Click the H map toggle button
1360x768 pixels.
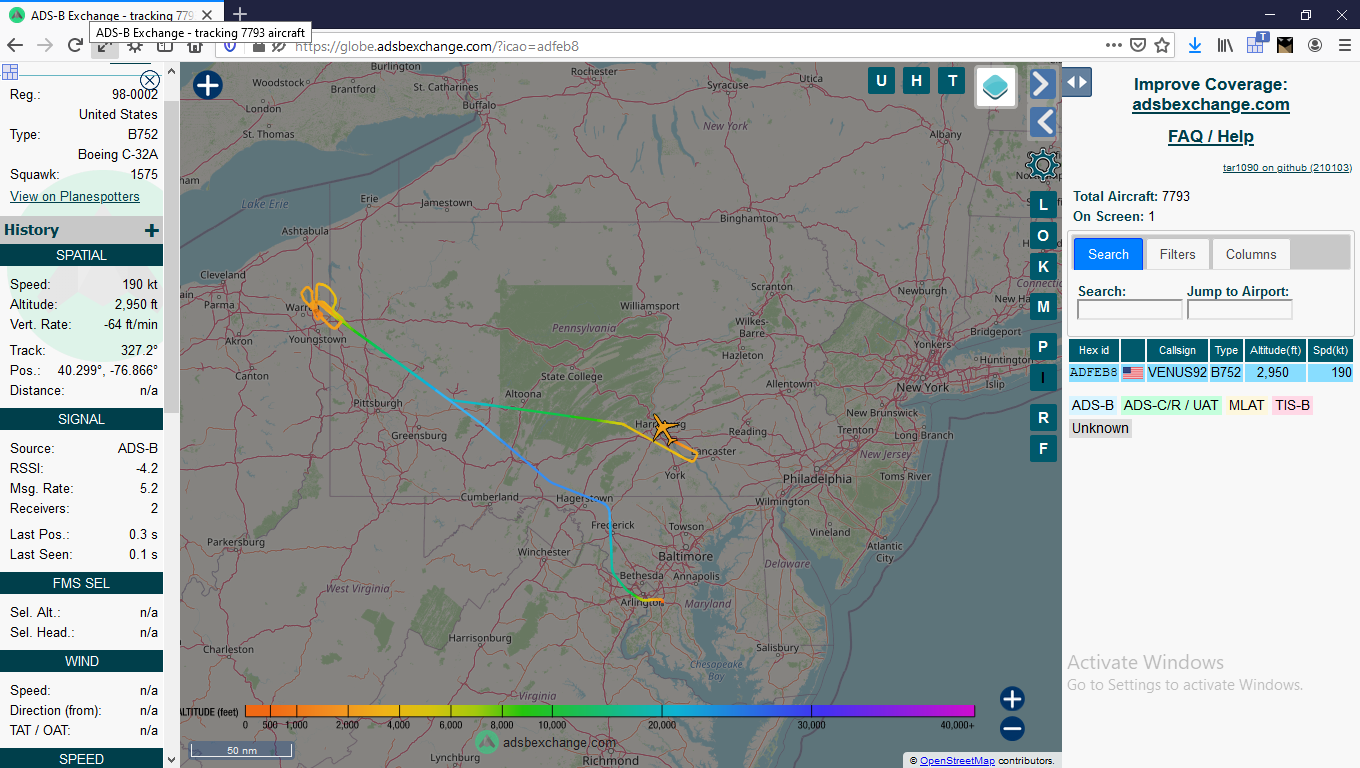[x=916, y=81]
